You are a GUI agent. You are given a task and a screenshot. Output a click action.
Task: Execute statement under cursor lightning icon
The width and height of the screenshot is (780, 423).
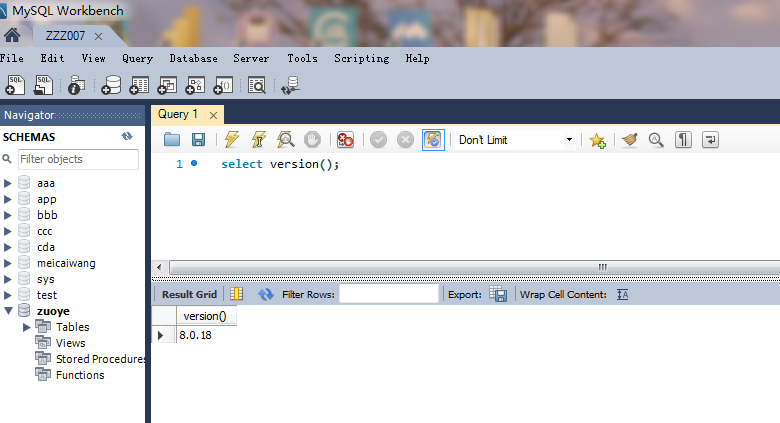(259, 140)
